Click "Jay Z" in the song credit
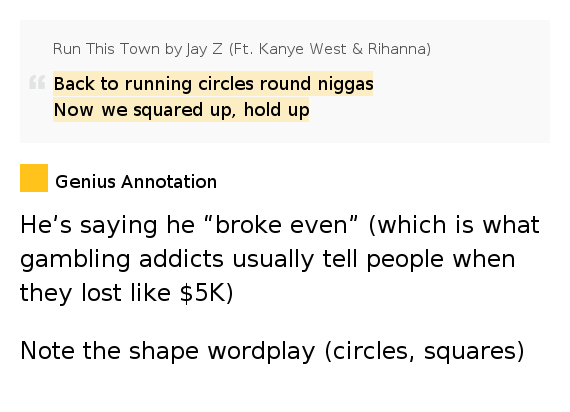This screenshot has height=412, width=570. point(204,49)
